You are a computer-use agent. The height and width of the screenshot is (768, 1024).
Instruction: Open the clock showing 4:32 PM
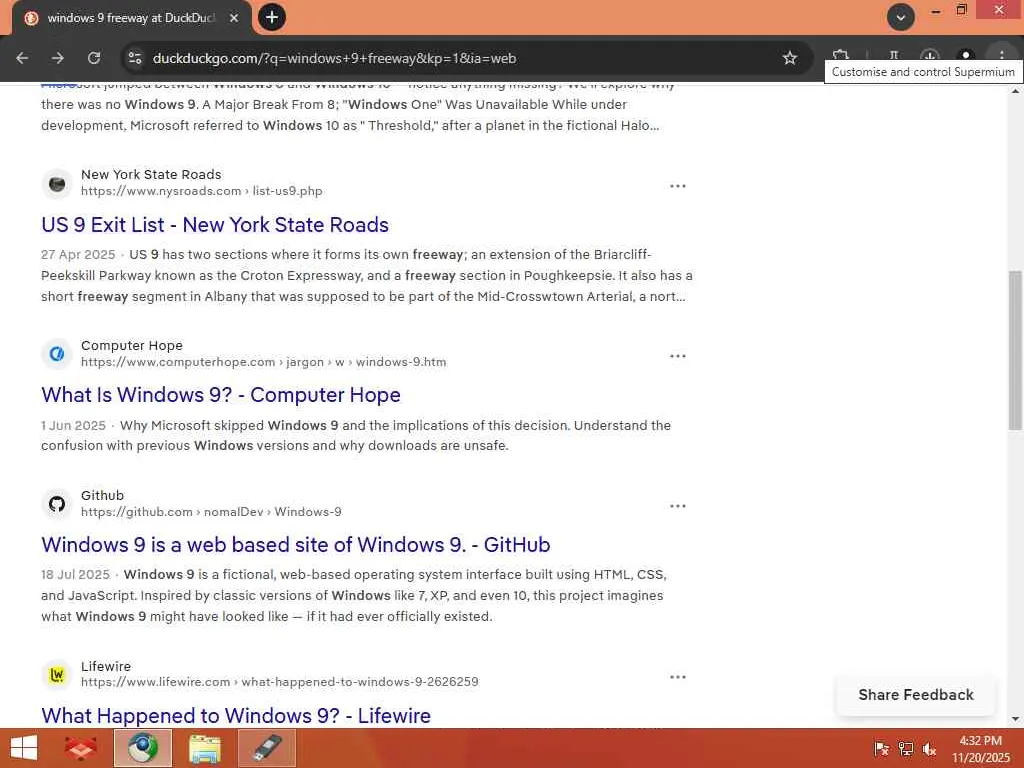point(980,749)
